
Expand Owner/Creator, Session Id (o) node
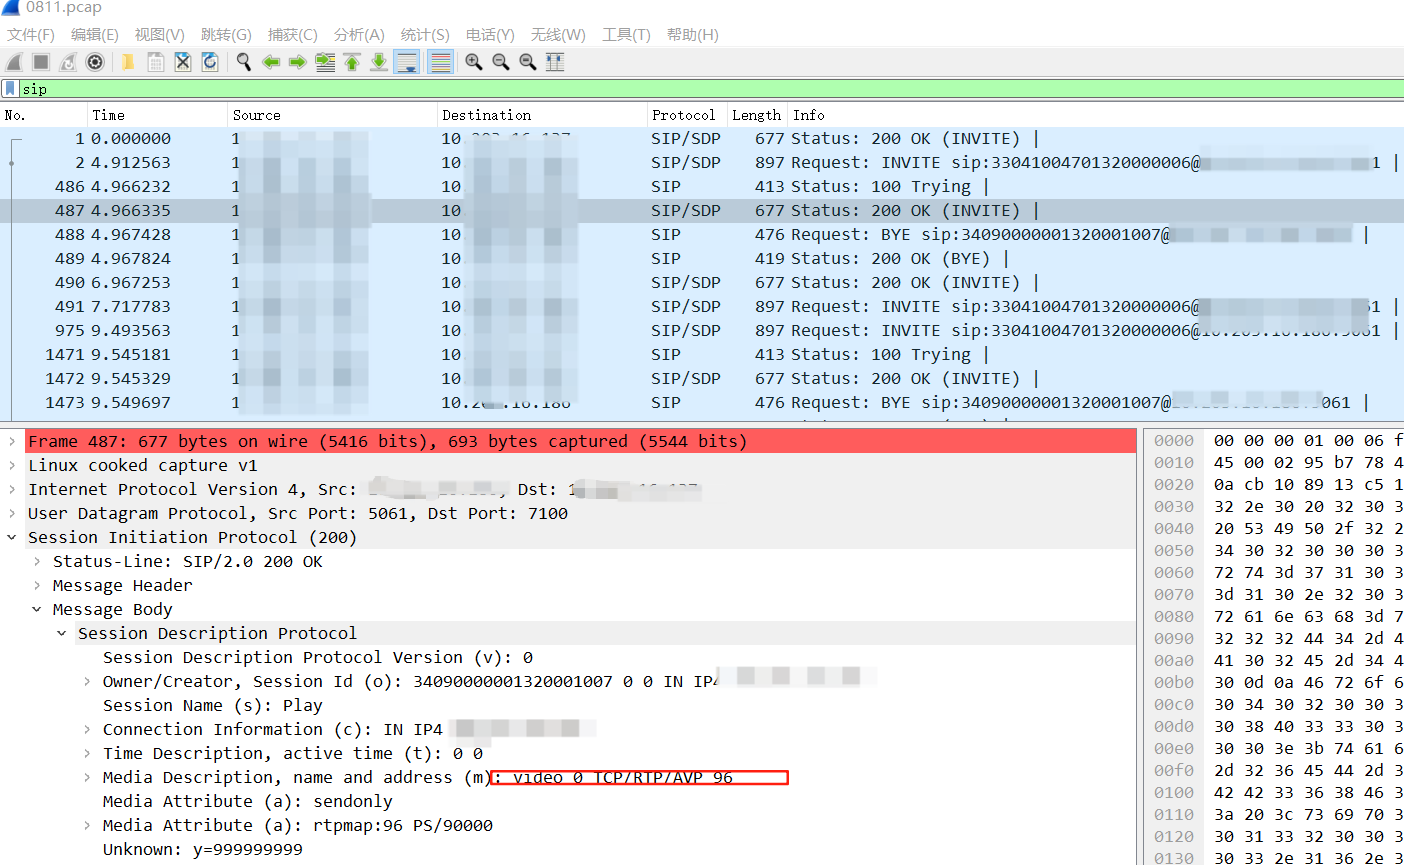pos(87,681)
